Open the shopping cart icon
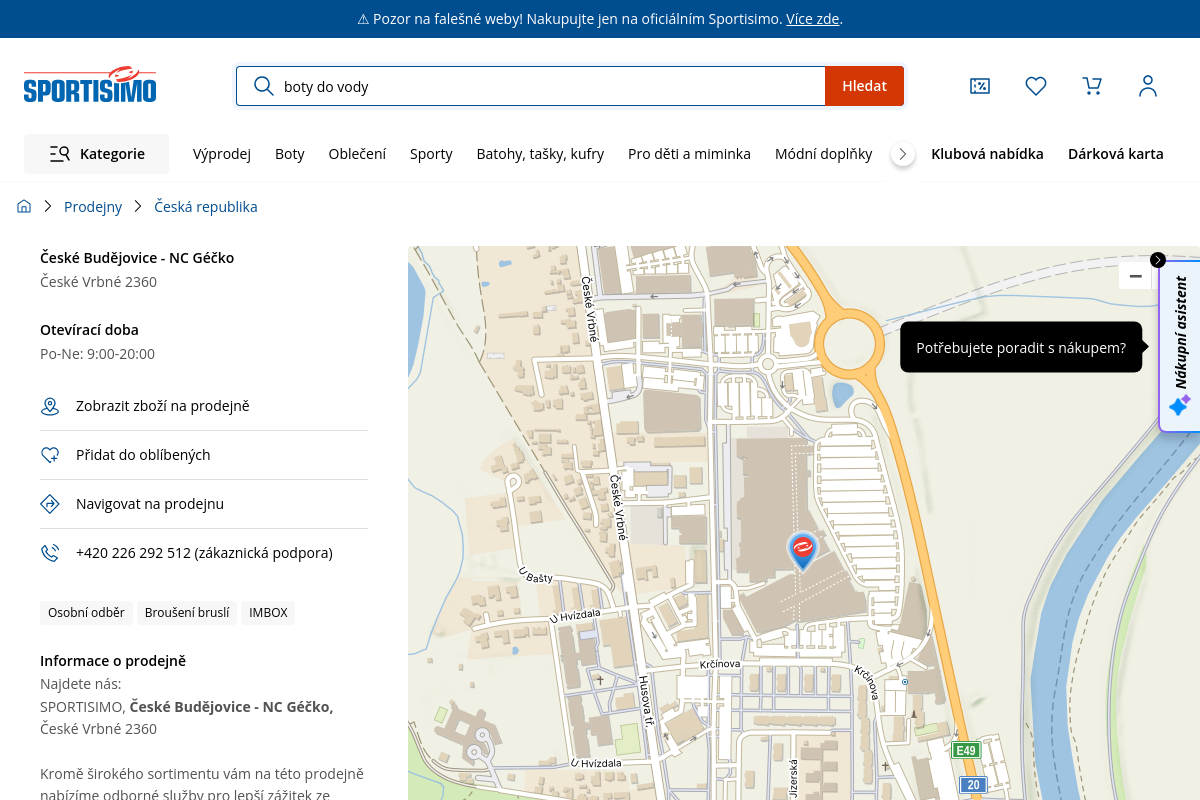The image size is (1200, 800). tap(1092, 86)
